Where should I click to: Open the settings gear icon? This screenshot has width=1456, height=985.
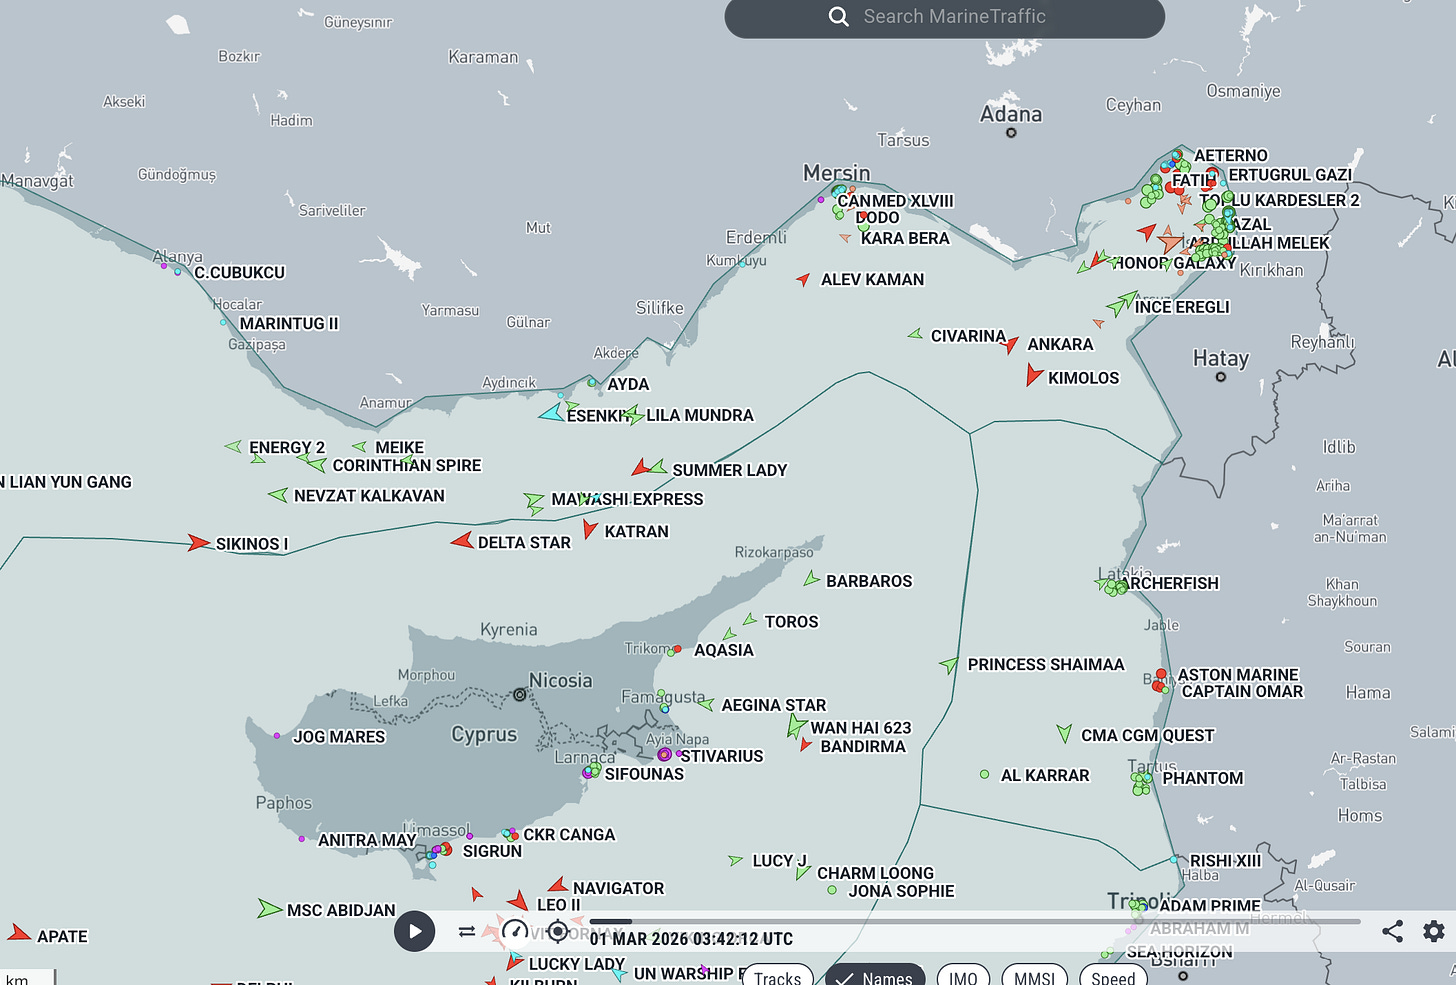(1434, 932)
